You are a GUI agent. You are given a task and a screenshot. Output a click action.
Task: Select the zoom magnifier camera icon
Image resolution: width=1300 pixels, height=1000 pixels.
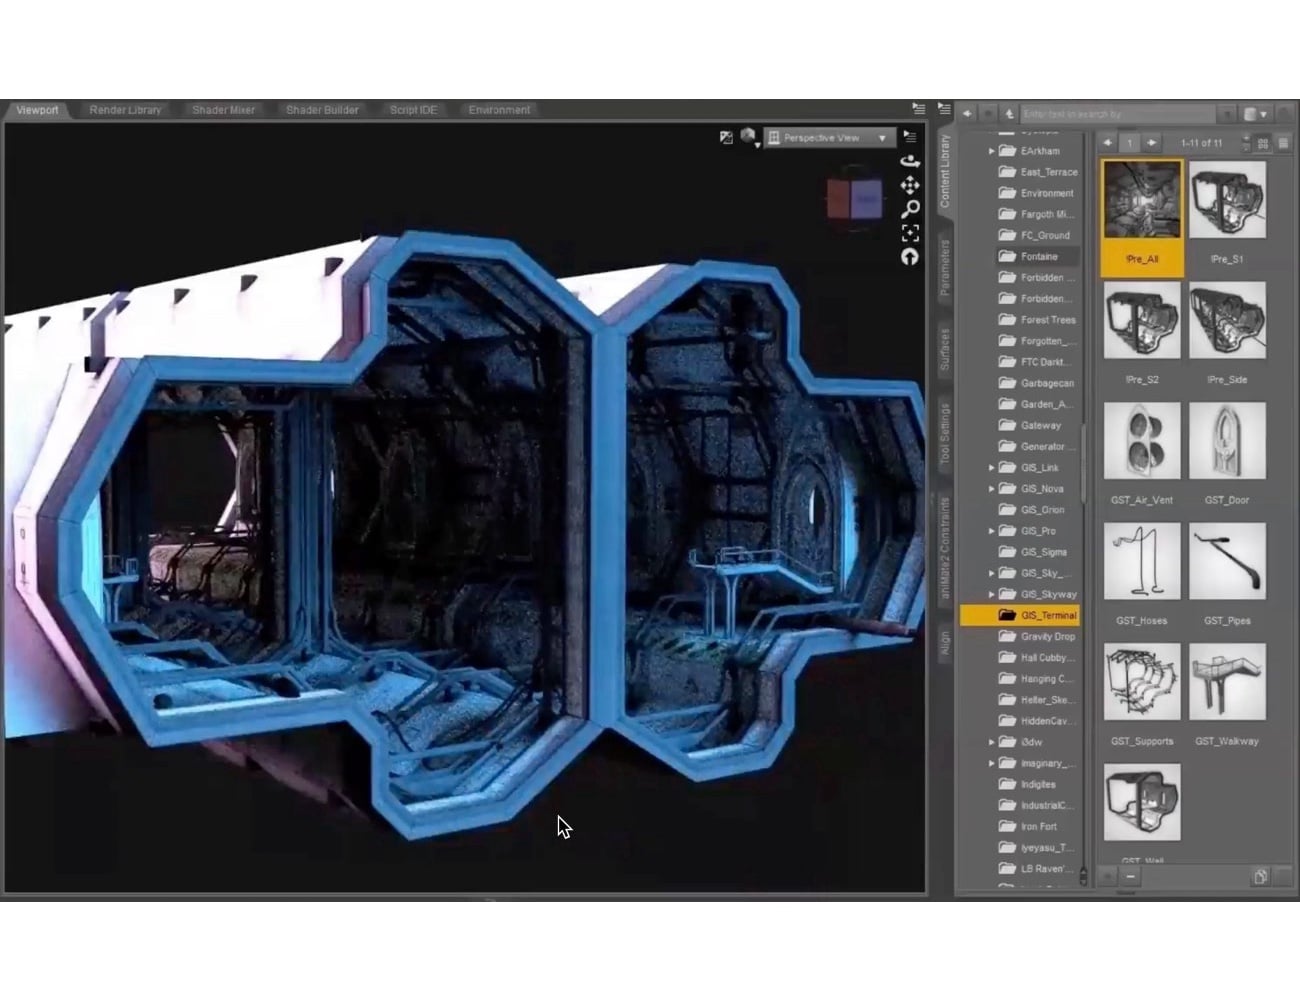[x=910, y=209]
